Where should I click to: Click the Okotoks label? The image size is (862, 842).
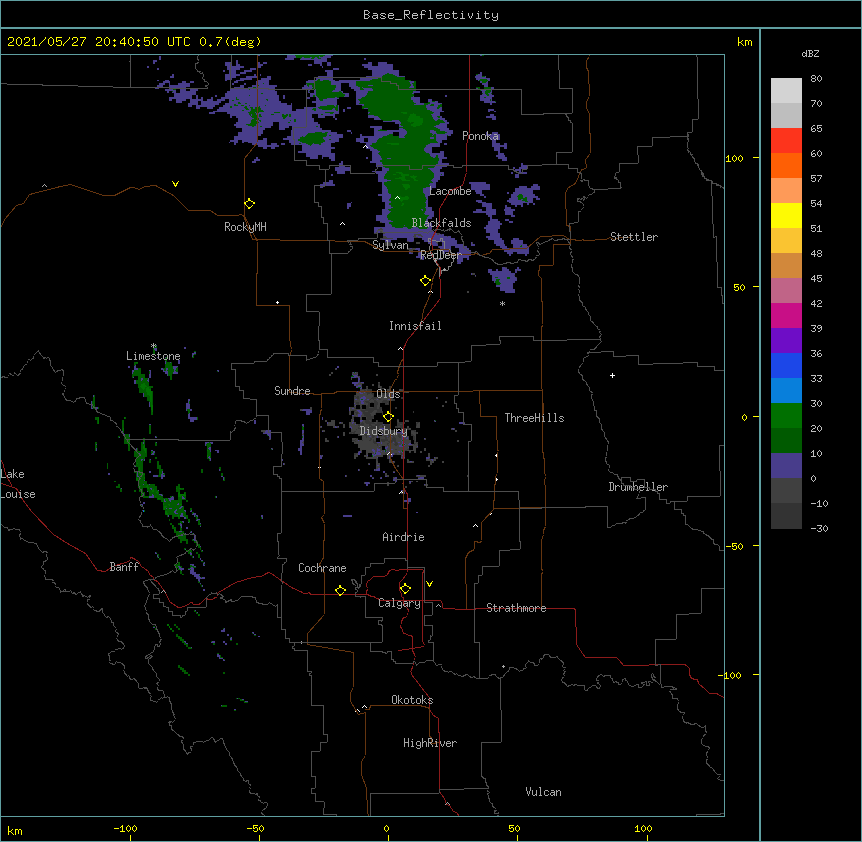click(412, 700)
